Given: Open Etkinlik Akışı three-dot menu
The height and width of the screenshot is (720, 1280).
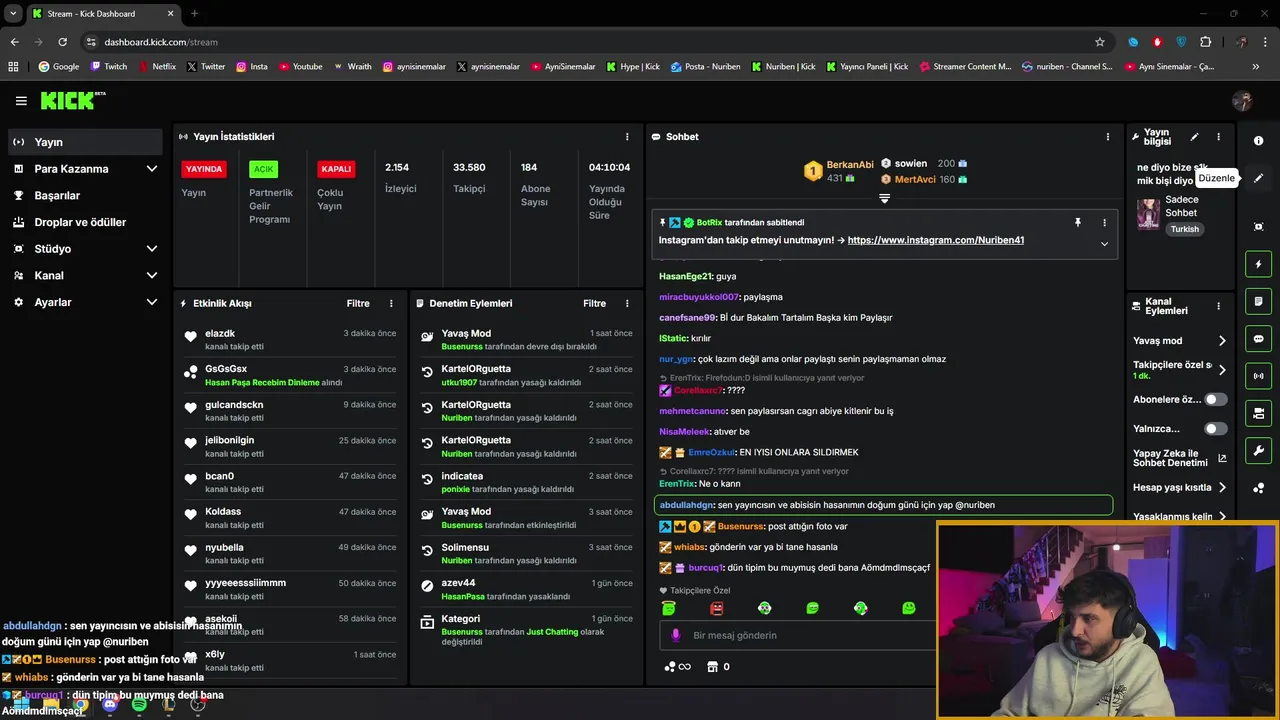Looking at the screenshot, I should point(391,303).
